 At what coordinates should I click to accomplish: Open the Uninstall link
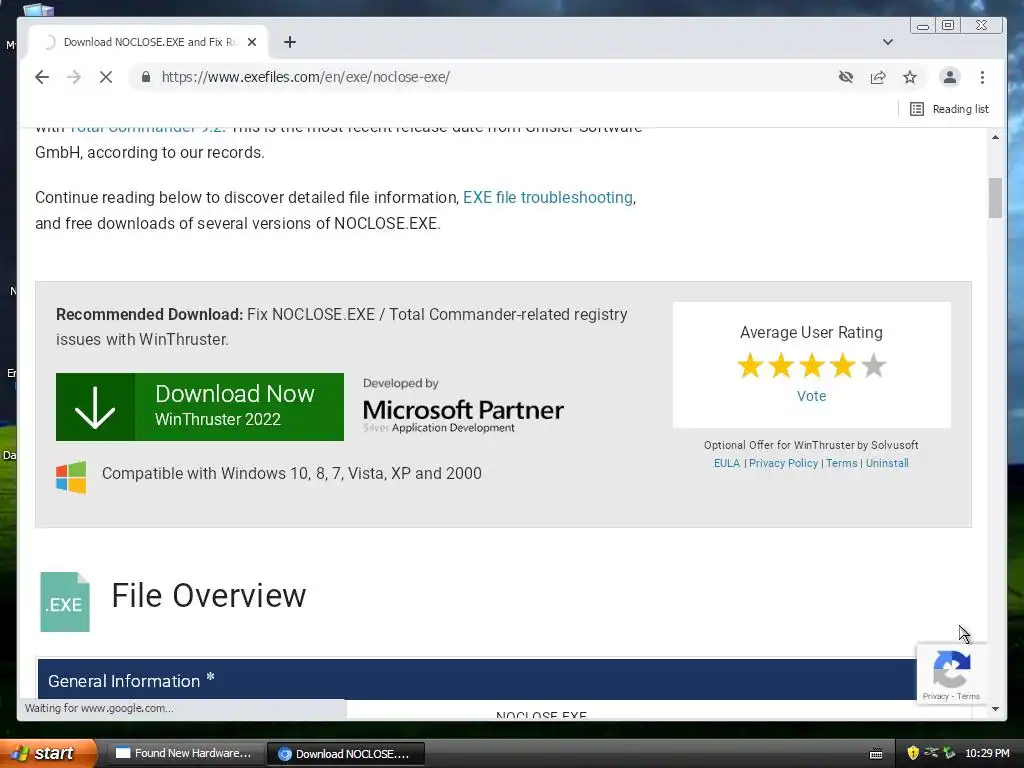pos(887,463)
